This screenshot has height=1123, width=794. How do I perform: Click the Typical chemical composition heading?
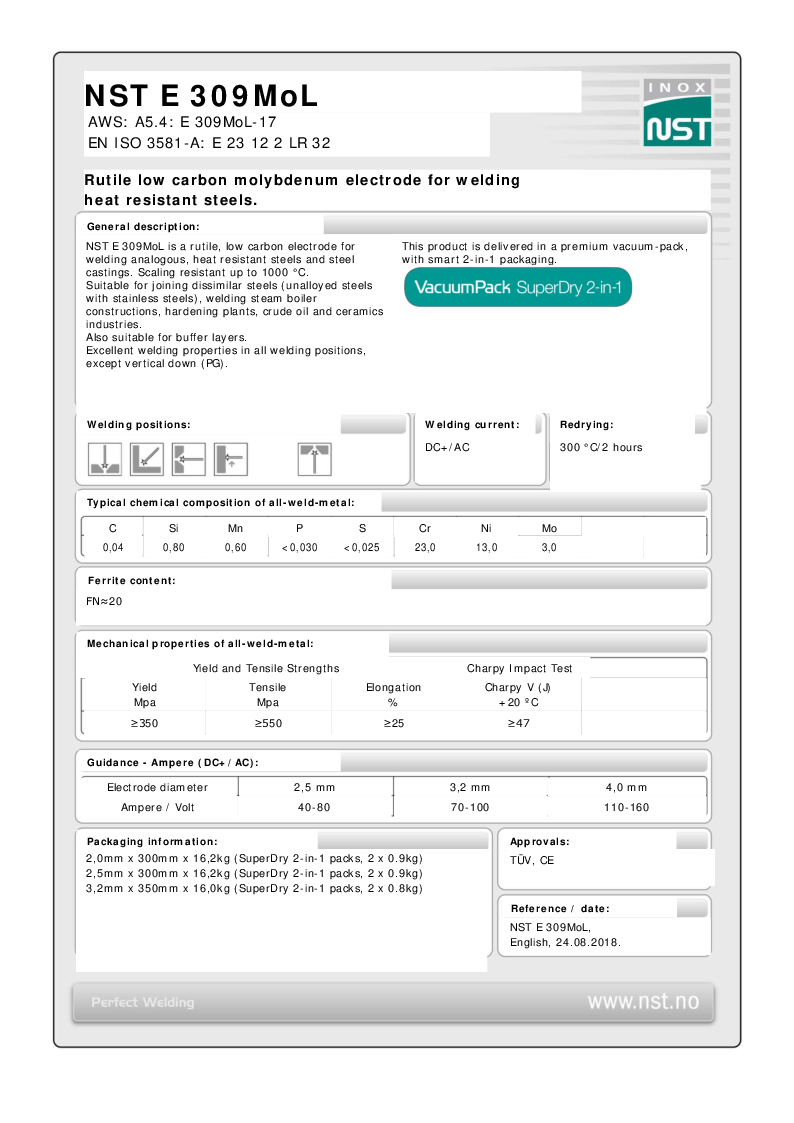point(221,503)
